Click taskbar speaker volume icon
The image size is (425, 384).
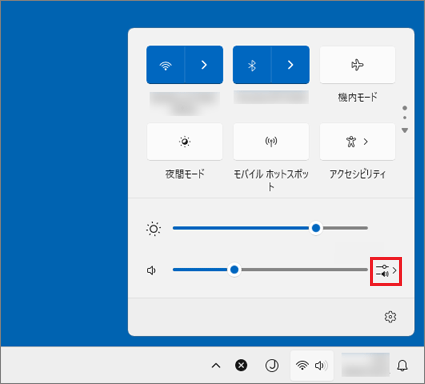(x=321, y=366)
